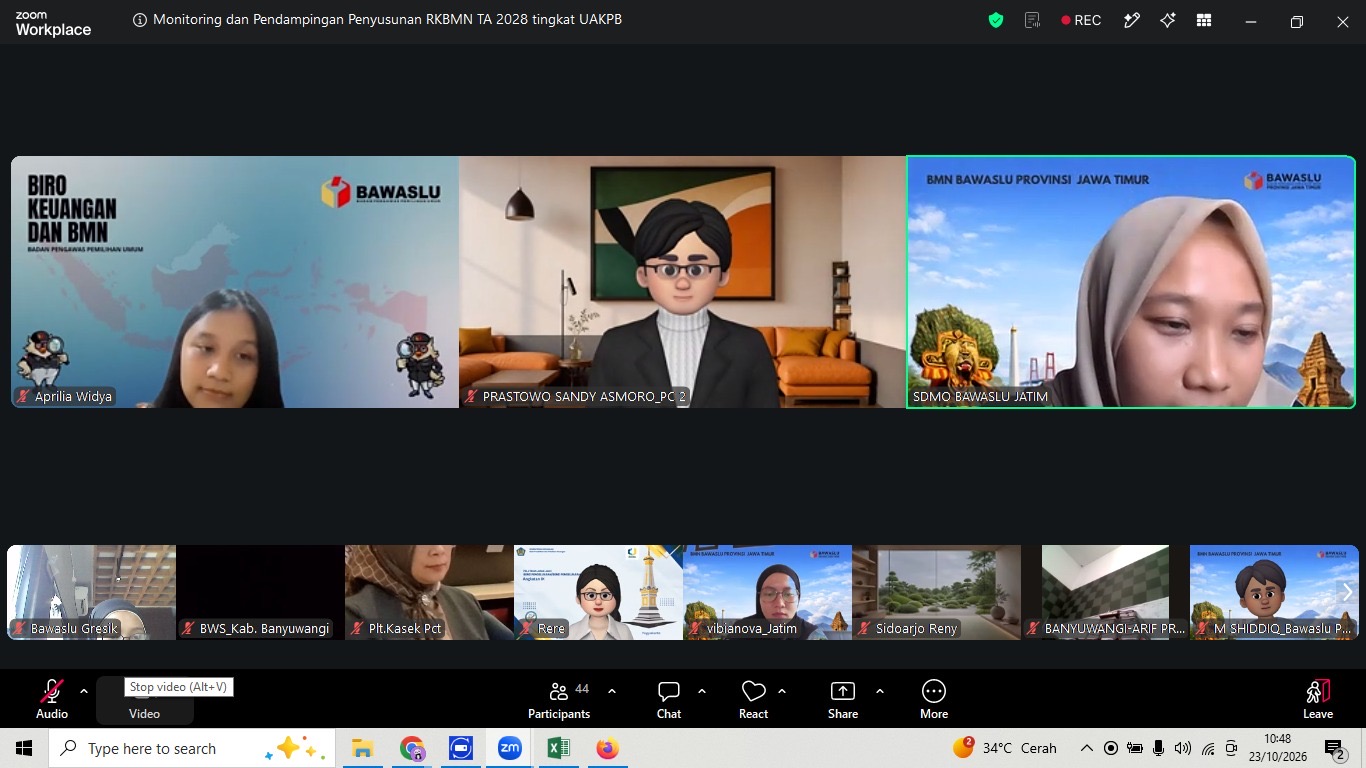
Task: Open the Participants list with 44 members
Action: (x=559, y=700)
